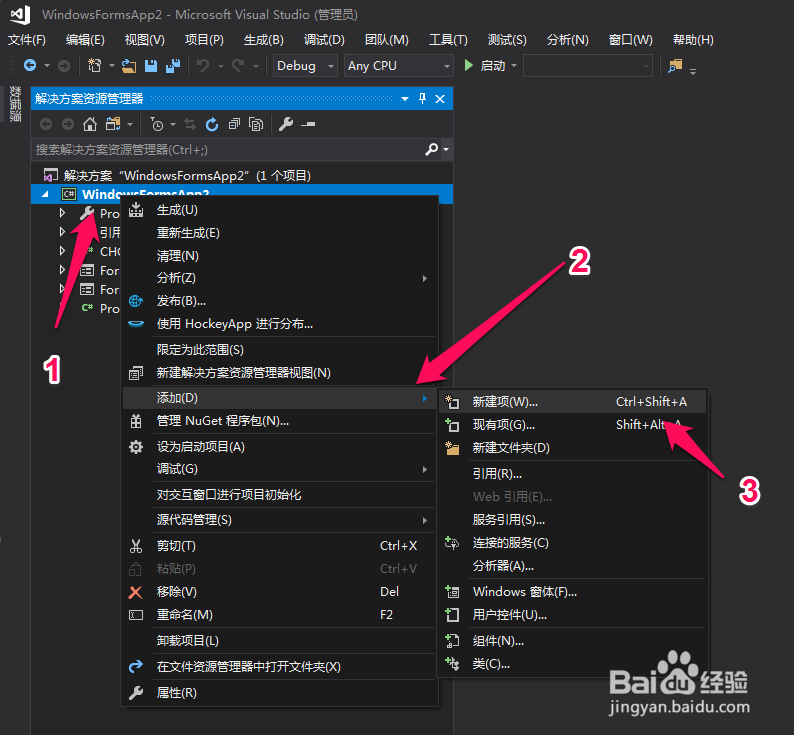This screenshot has height=735, width=794.
Task: Select User Control (用户控件) in submenu
Action: [x=572, y=615]
